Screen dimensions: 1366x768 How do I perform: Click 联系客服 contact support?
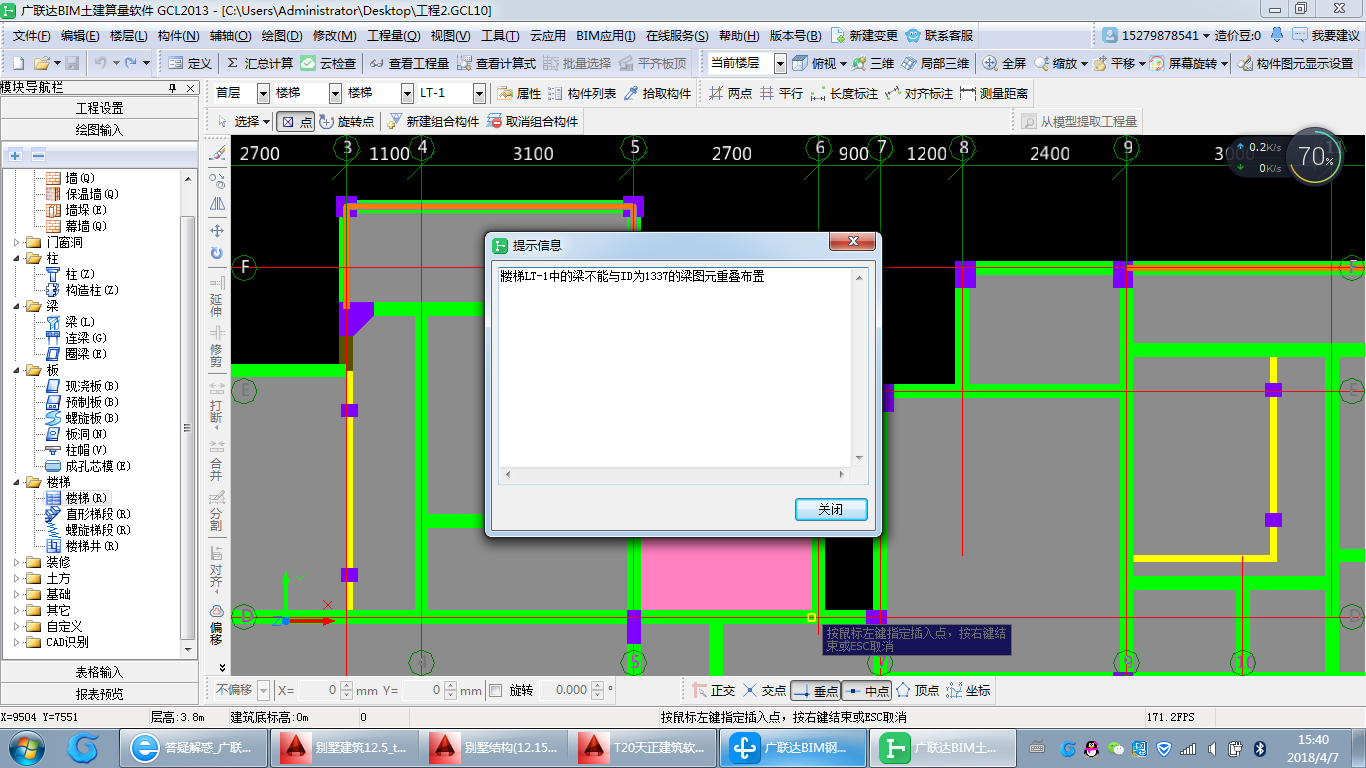point(939,35)
